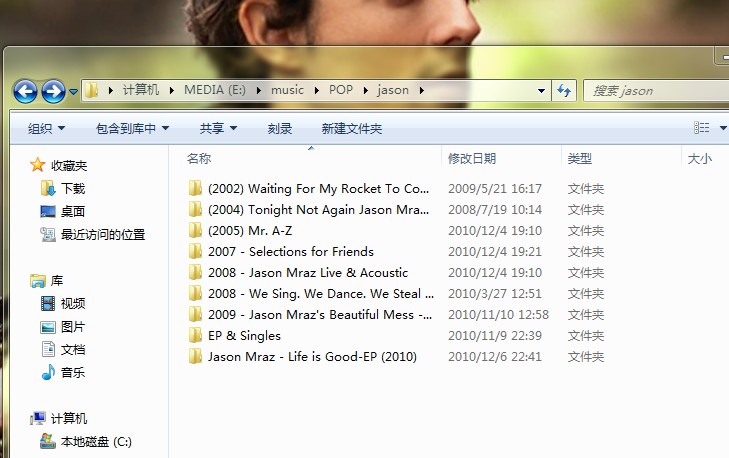Select MEDIA (E:) in the address breadcrumb
Image resolution: width=729 pixels, height=458 pixels.
214,90
